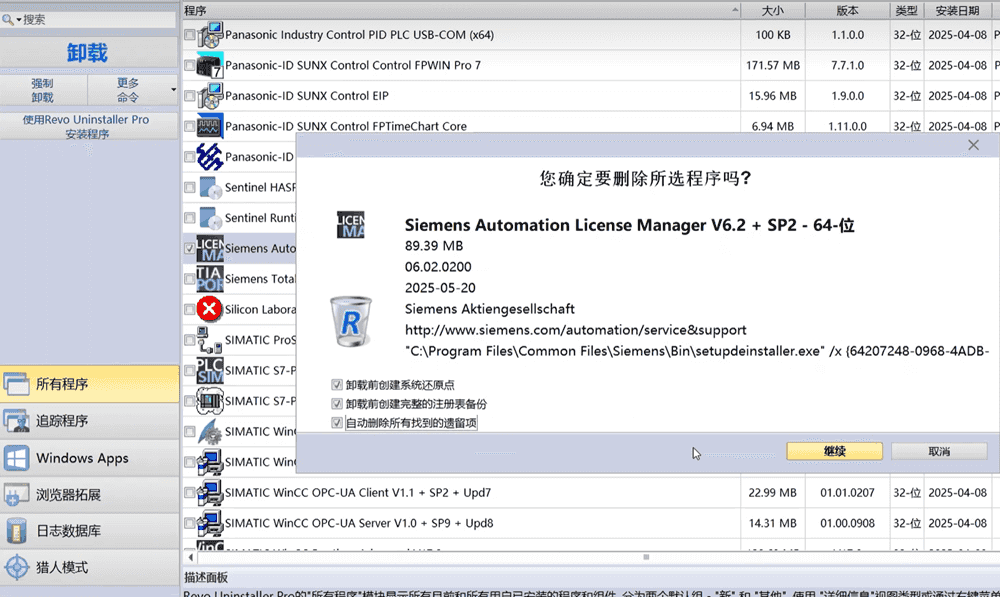Viewport: 1000px width, 597px height.
Task: Toggle auto-delete all found leftovers checkbox
Action: pyautogui.click(x=337, y=423)
